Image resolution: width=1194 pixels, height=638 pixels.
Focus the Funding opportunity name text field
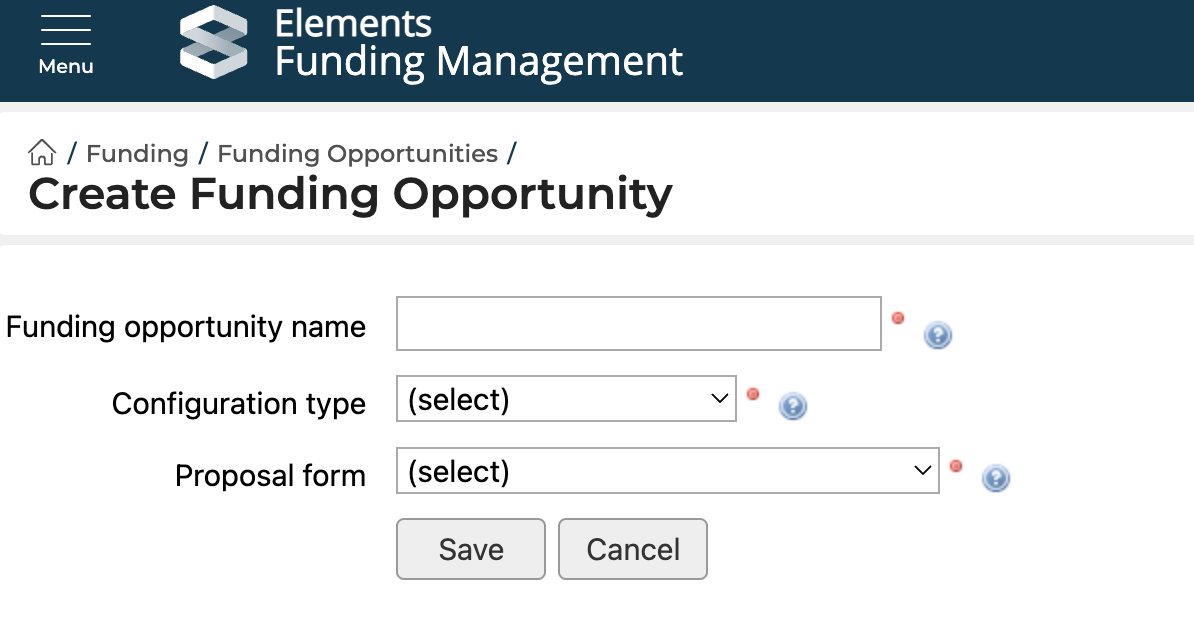(638, 323)
